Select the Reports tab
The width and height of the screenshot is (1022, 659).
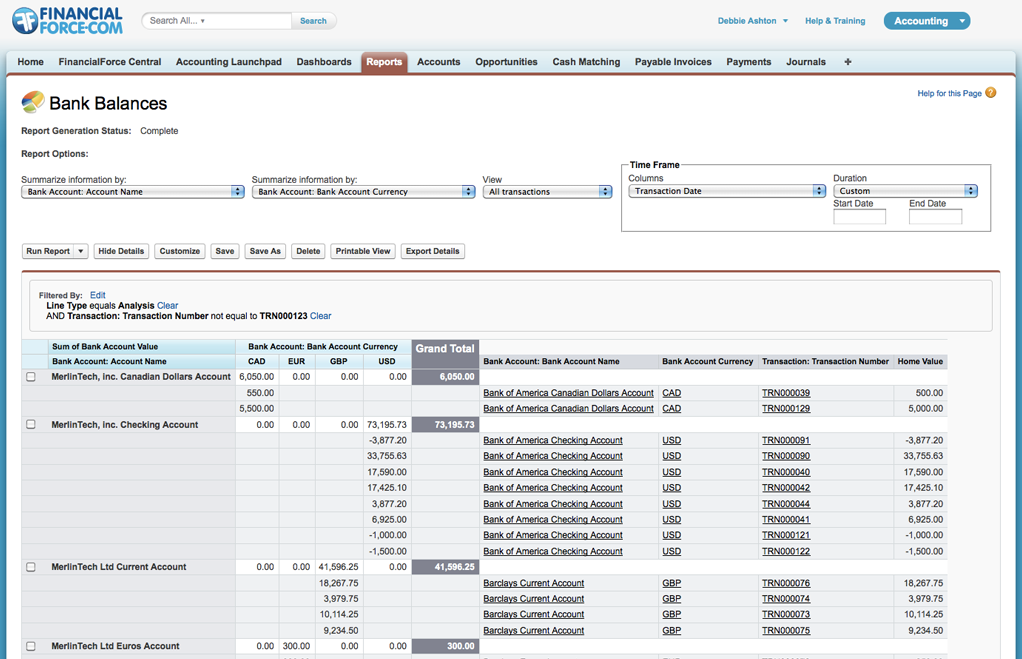[384, 62]
